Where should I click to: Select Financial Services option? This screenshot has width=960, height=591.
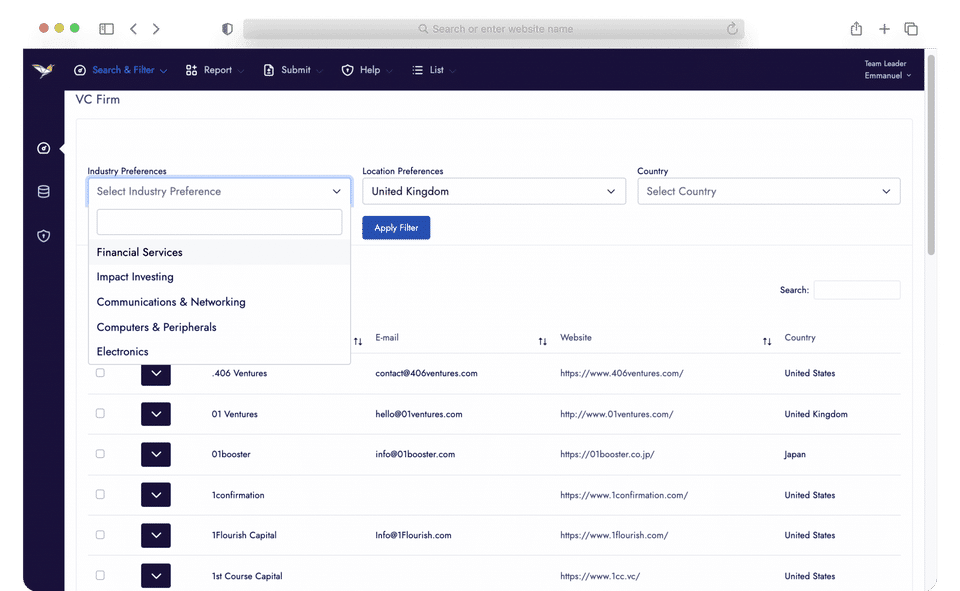(219, 252)
